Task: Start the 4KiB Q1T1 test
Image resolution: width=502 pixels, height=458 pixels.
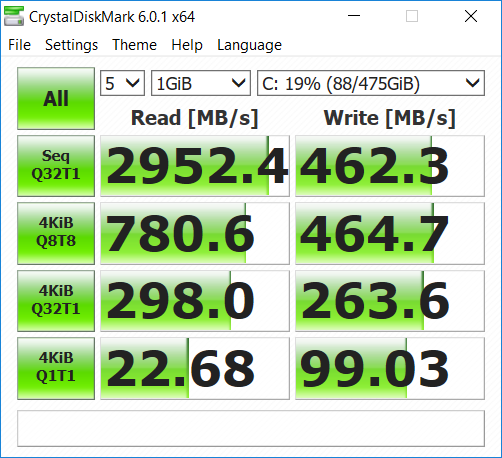Action: (56, 368)
